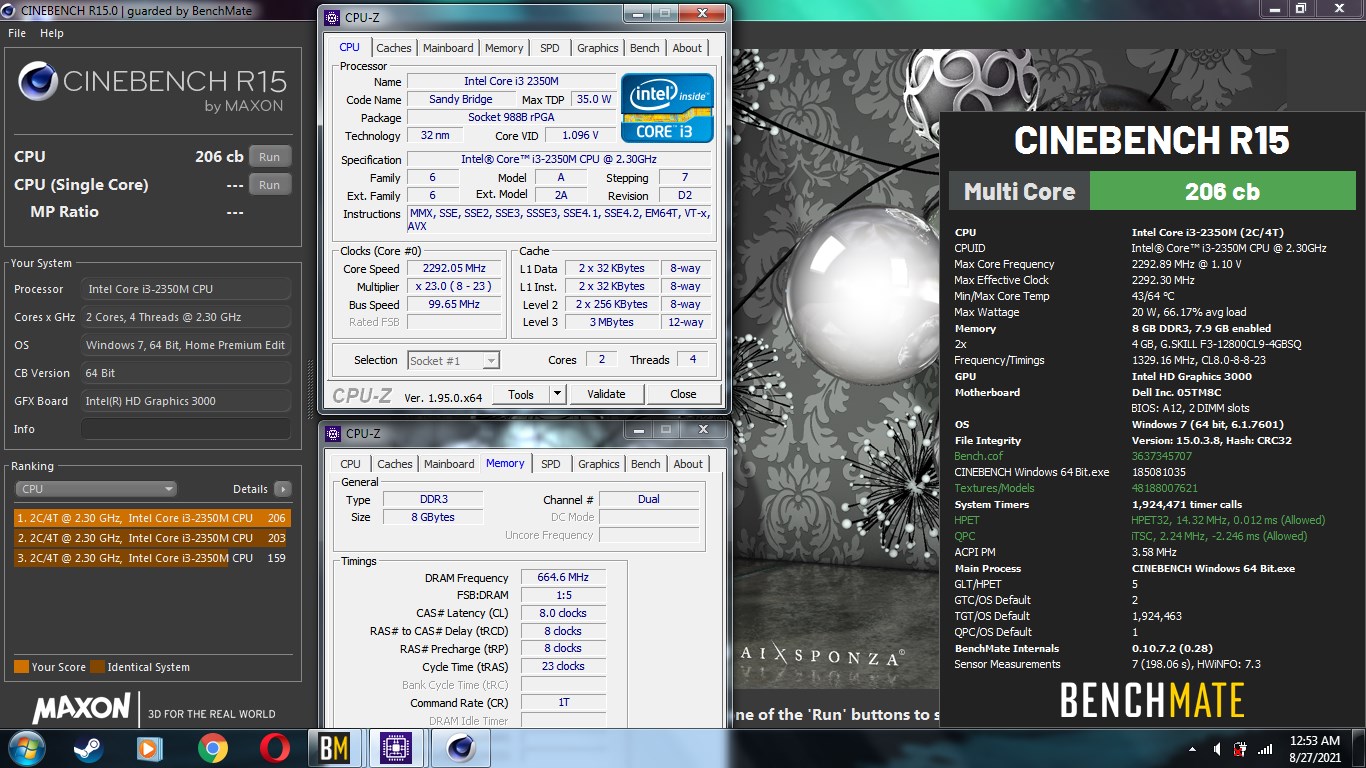Click the HPET32 timer entry in BenchMate panel
1366x768 pixels.
(x=1228, y=520)
